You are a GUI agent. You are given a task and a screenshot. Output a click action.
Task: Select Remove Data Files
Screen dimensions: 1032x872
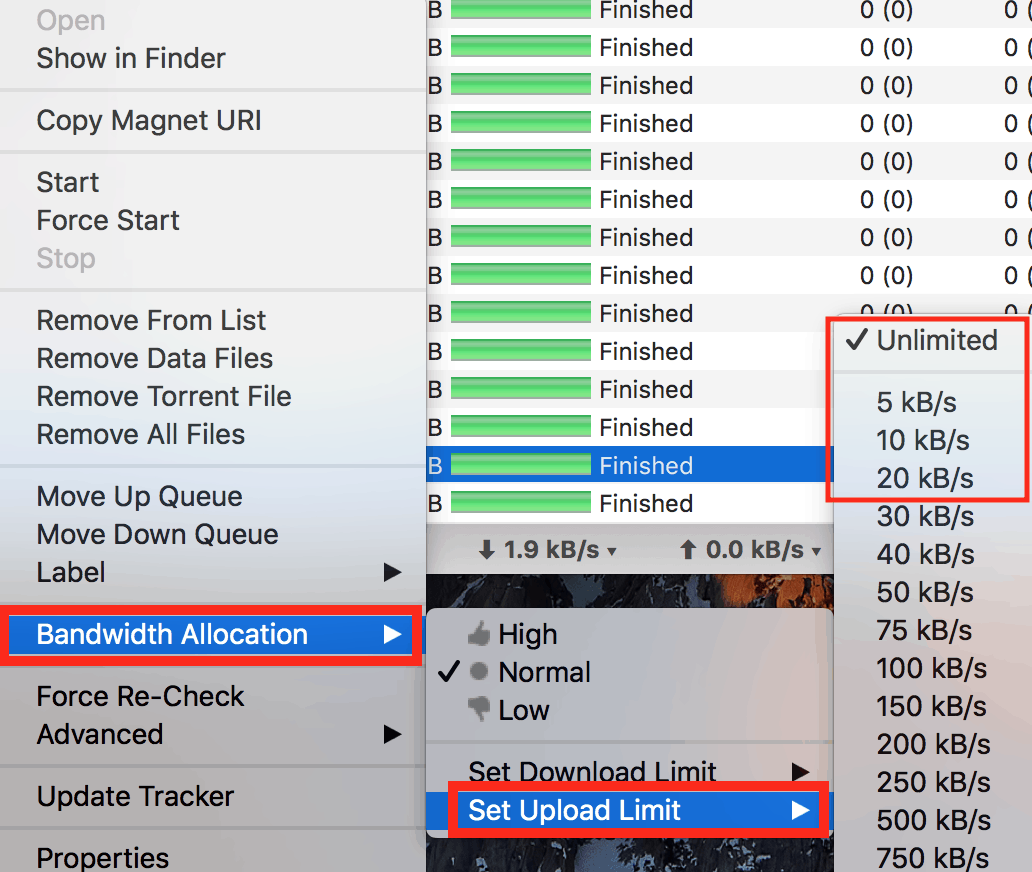pyautogui.click(x=155, y=358)
